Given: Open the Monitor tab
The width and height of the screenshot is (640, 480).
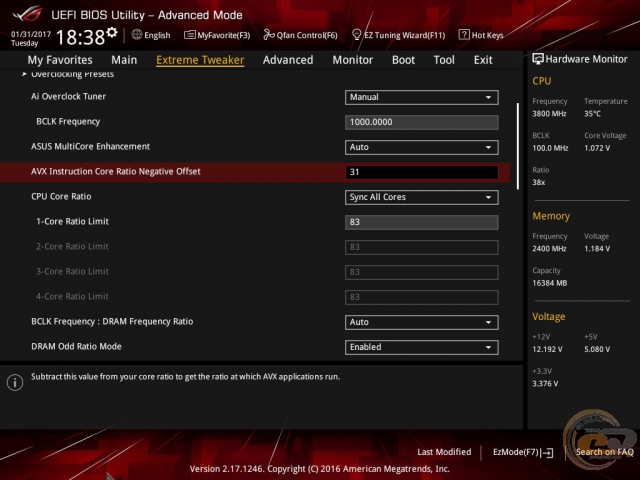Looking at the screenshot, I should point(353,60).
